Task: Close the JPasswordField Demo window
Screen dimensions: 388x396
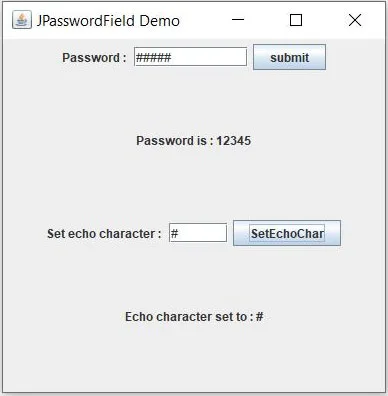Action: (355, 20)
